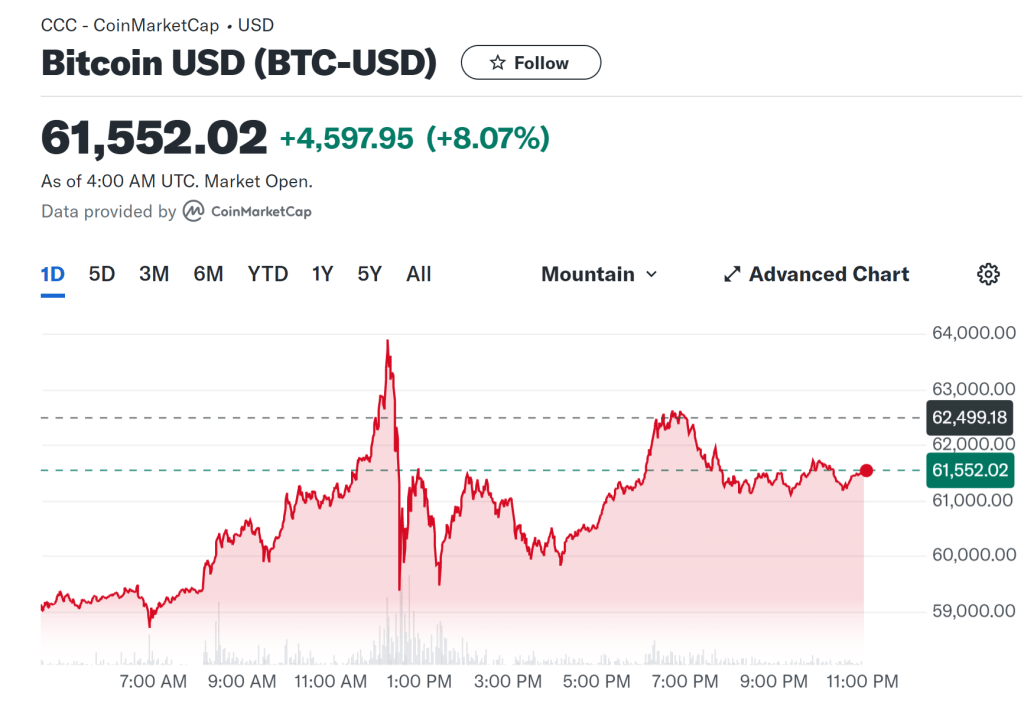Image resolution: width=1024 pixels, height=706 pixels.
Task: Click the red current-price dot on chart
Action: (866, 470)
